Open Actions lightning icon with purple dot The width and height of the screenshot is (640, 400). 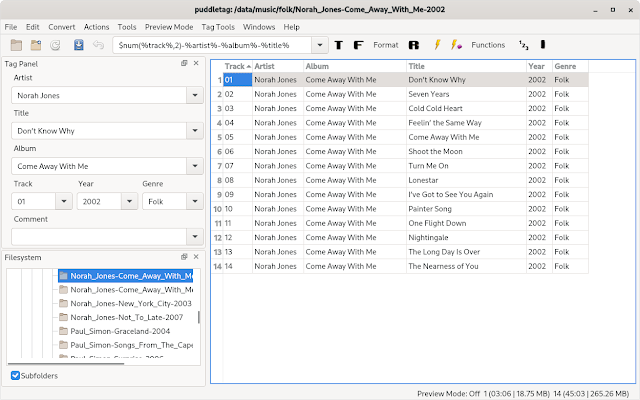point(456,44)
